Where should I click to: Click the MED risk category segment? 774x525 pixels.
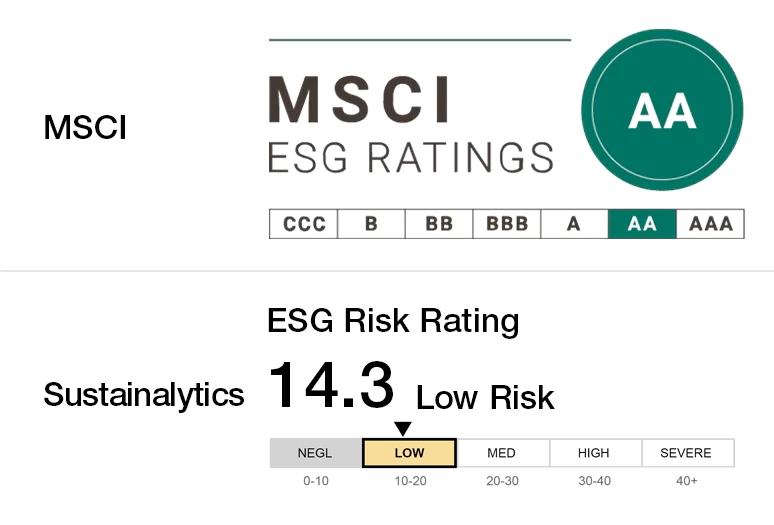(x=503, y=453)
